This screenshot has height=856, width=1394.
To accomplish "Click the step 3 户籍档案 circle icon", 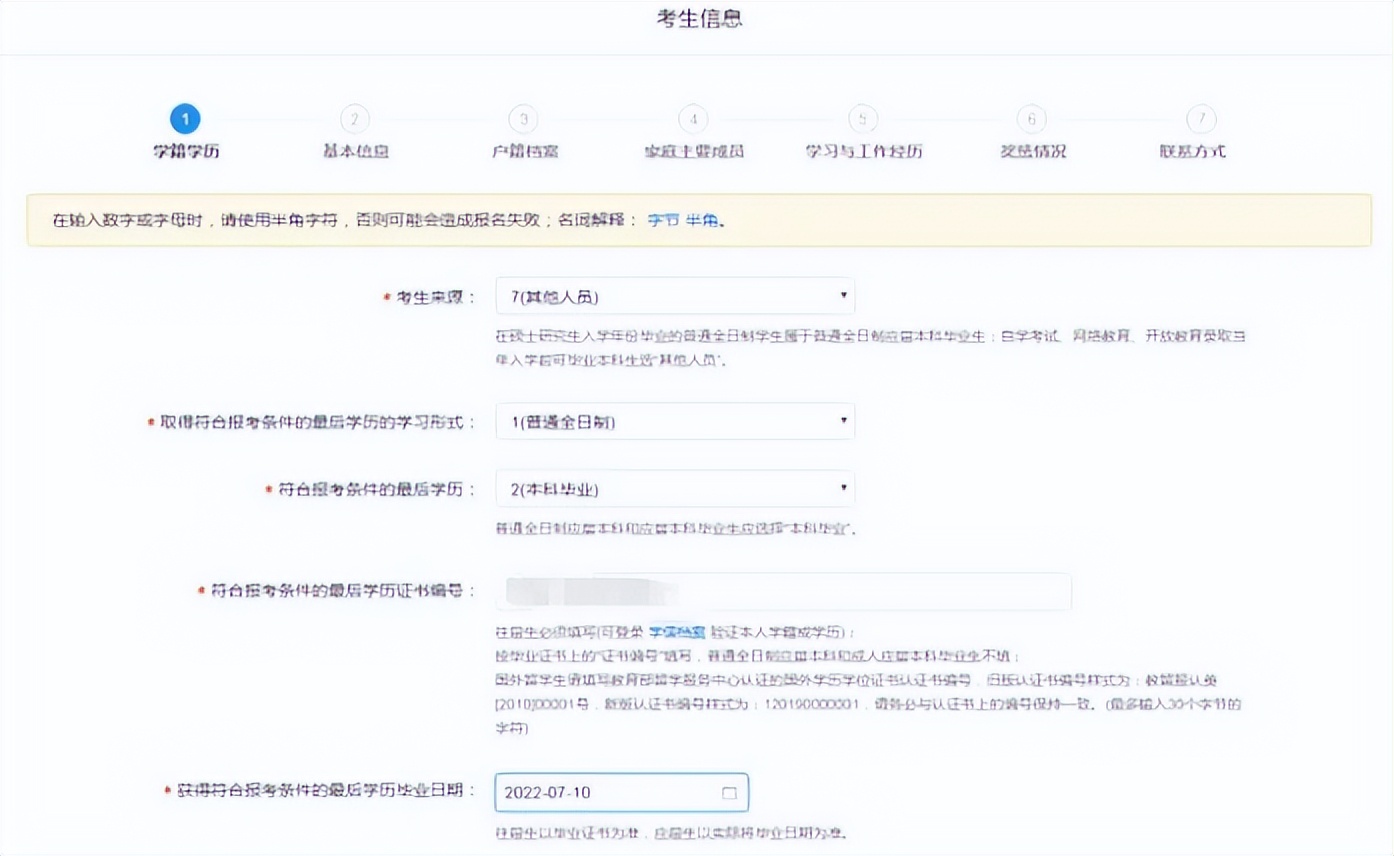I will (523, 117).
